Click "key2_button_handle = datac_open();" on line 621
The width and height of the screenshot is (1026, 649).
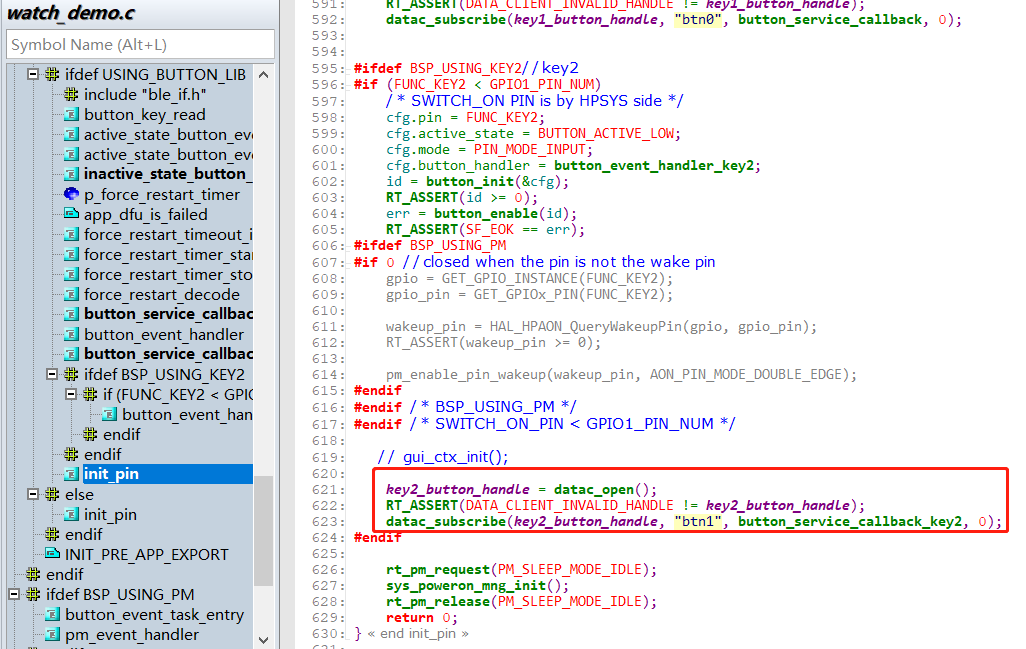(521, 489)
